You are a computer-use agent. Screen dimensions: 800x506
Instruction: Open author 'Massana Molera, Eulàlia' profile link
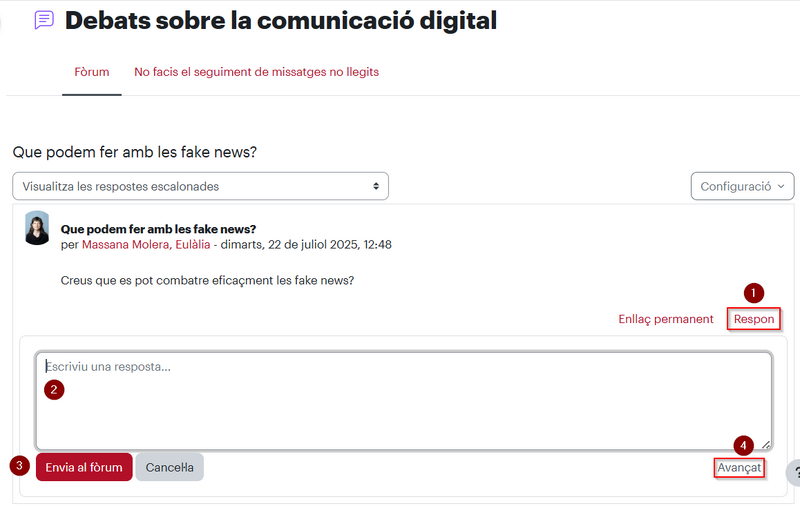pyautogui.click(x=146, y=244)
